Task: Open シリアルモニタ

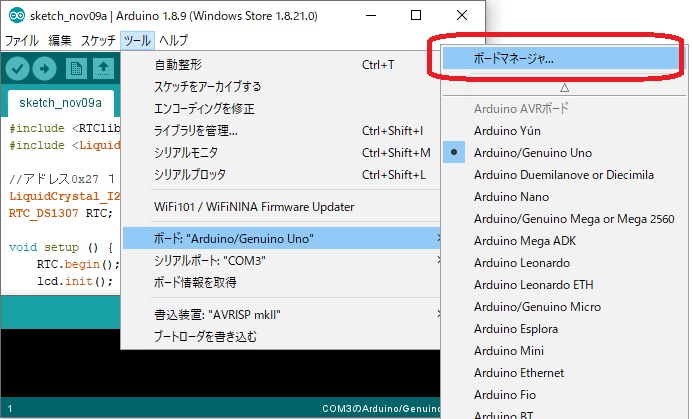Action: coord(281,153)
